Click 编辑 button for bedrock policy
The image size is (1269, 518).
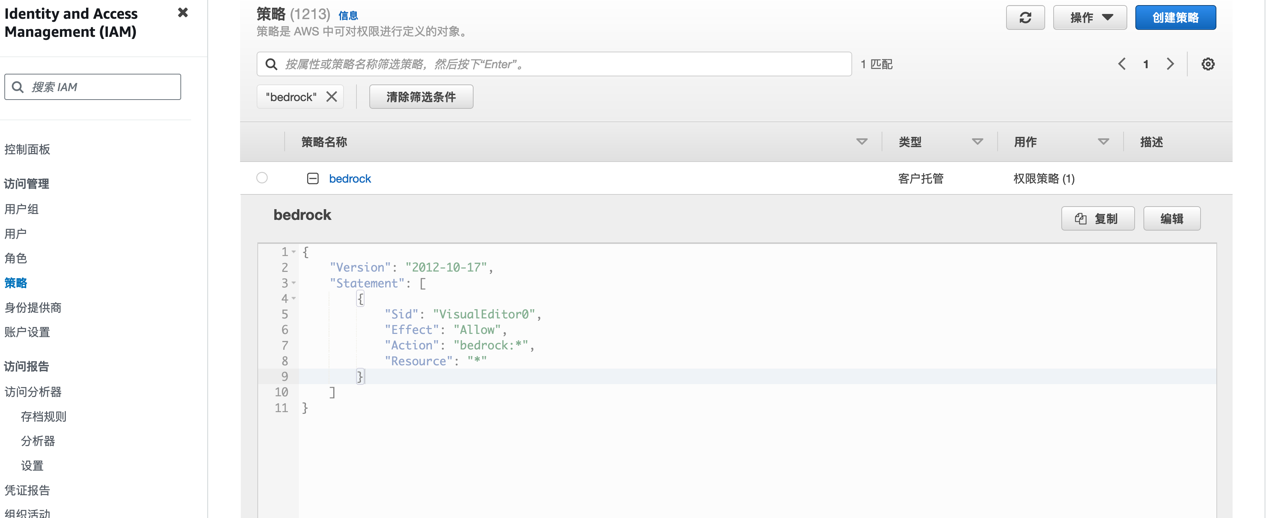(x=1172, y=219)
